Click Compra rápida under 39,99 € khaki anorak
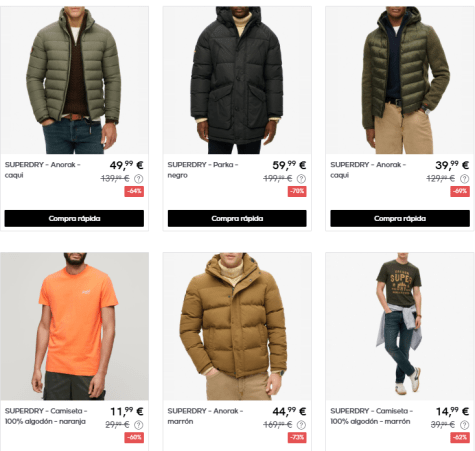Image resolution: width=475 pixels, height=451 pixels. [400, 218]
